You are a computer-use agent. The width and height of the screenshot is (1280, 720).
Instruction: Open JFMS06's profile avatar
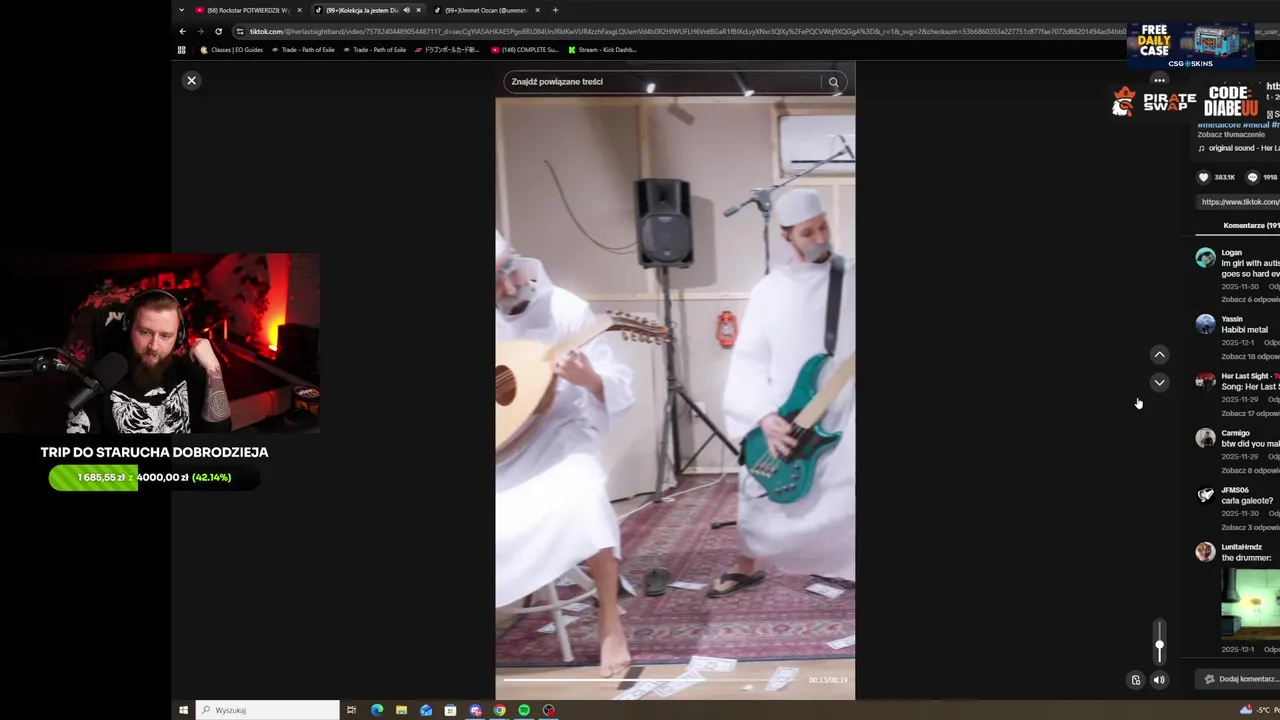[x=1205, y=495]
